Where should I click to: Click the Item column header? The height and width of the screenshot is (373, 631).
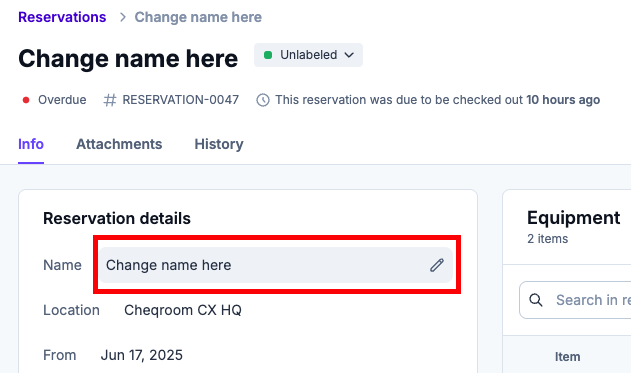tap(567, 357)
